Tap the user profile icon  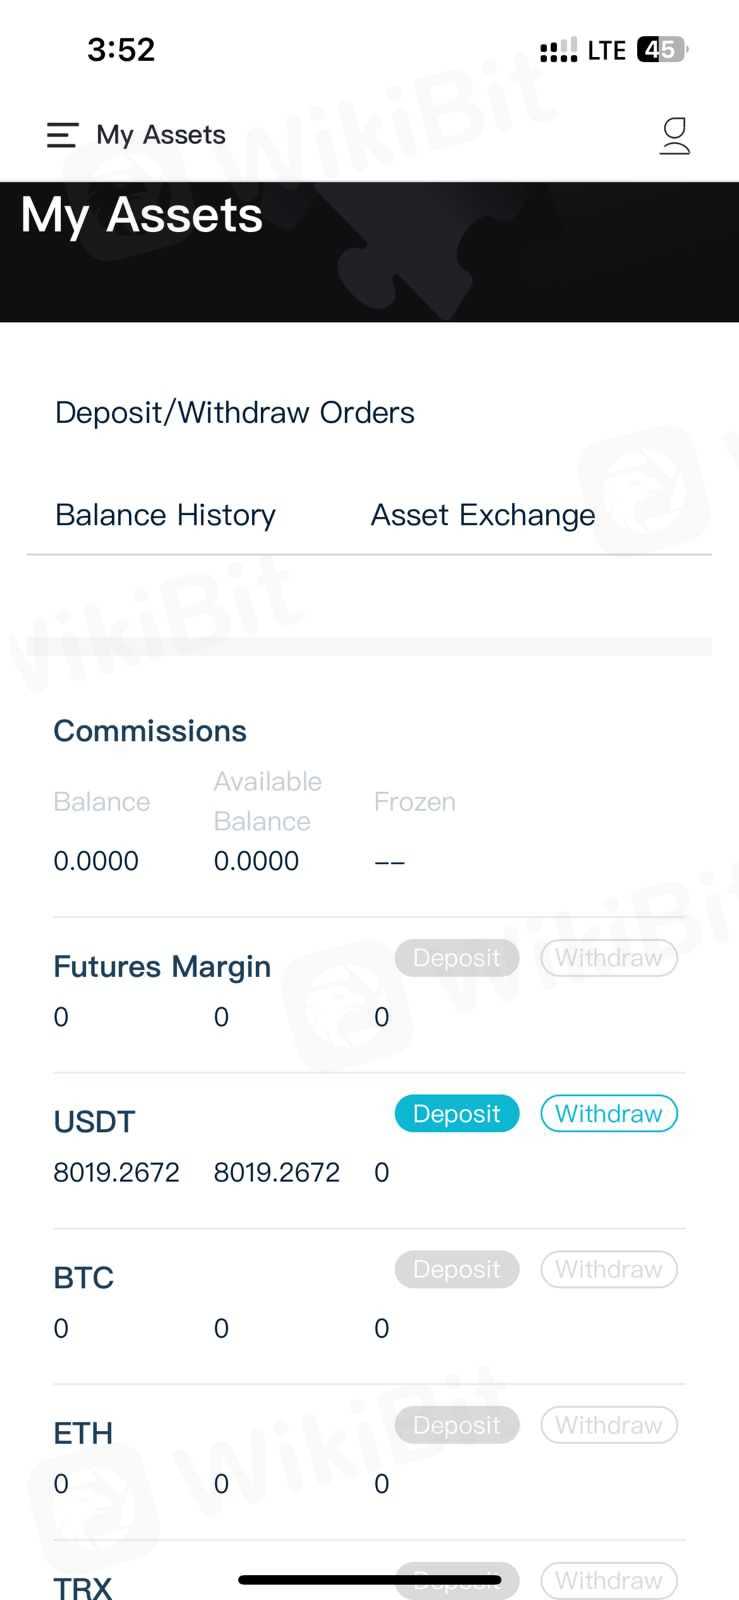tap(675, 136)
